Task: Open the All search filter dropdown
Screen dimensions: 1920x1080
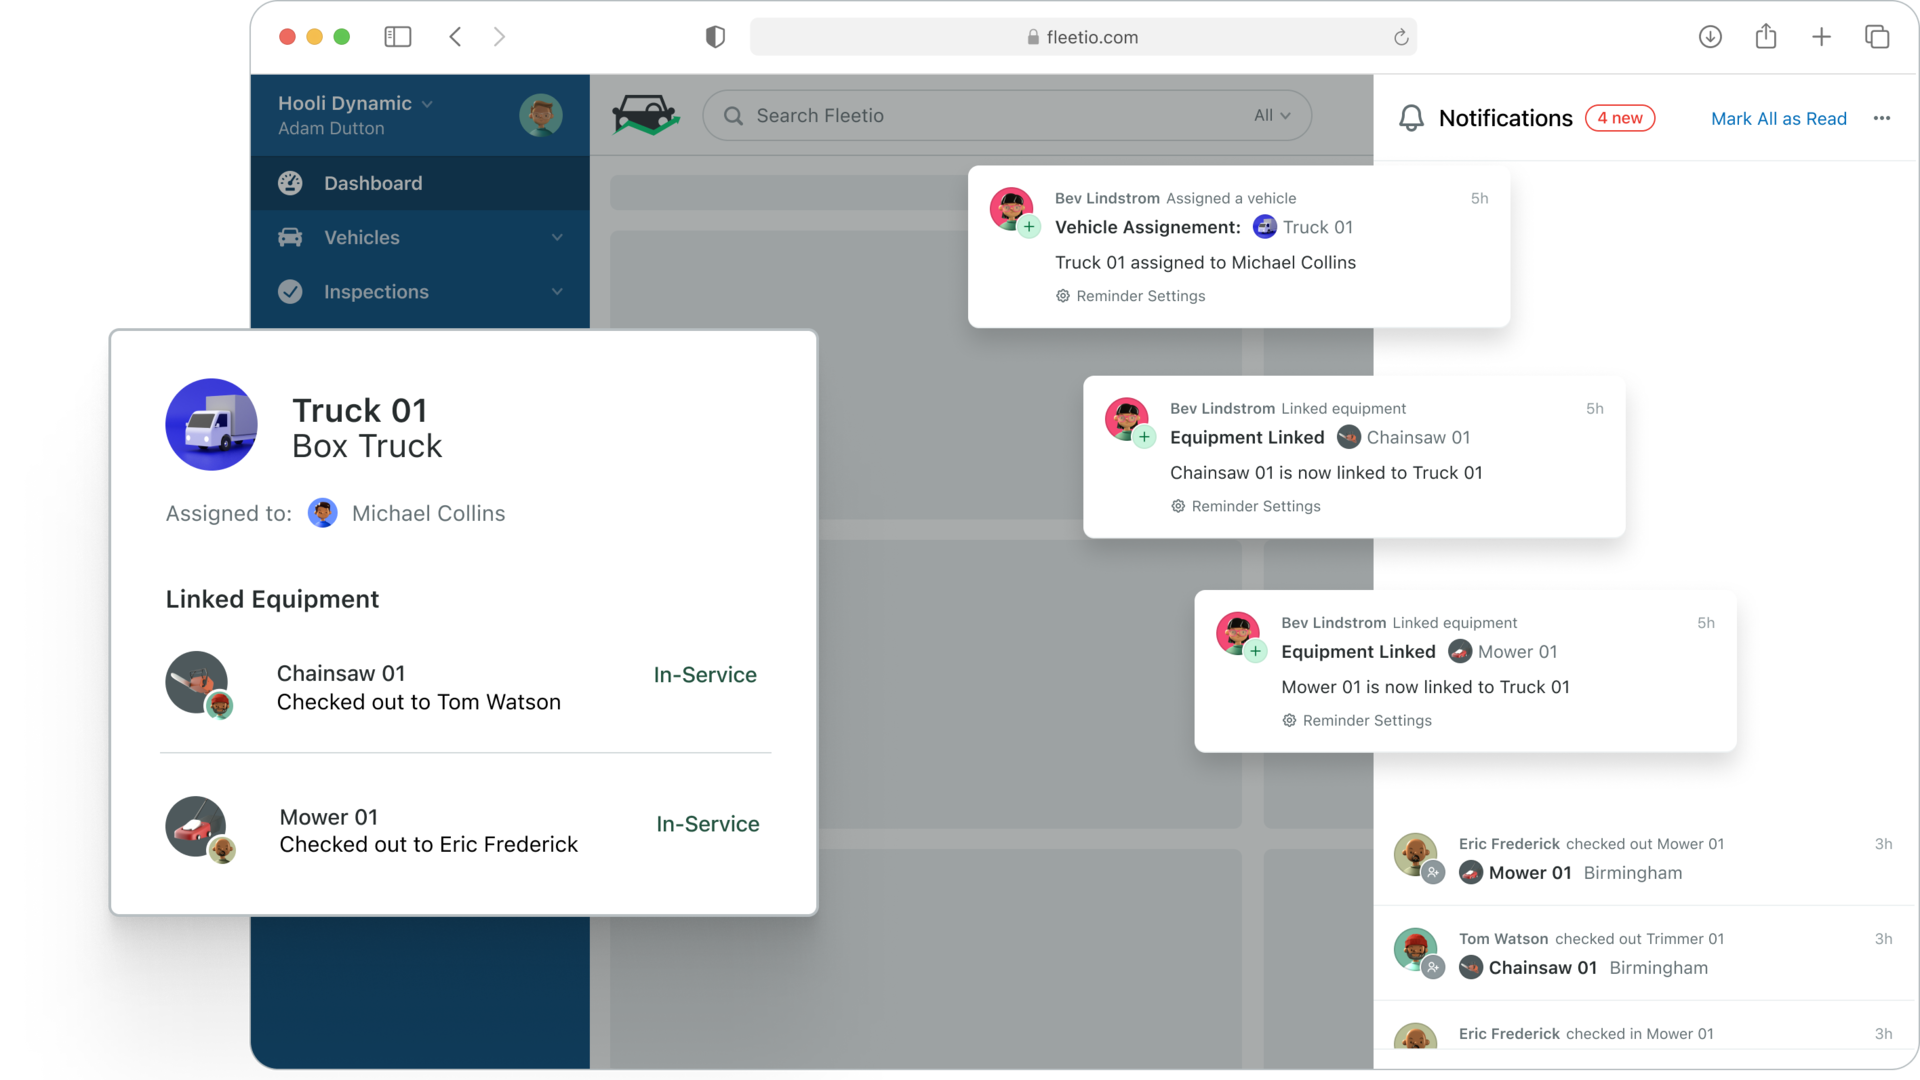Action: pyautogui.click(x=1272, y=115)
